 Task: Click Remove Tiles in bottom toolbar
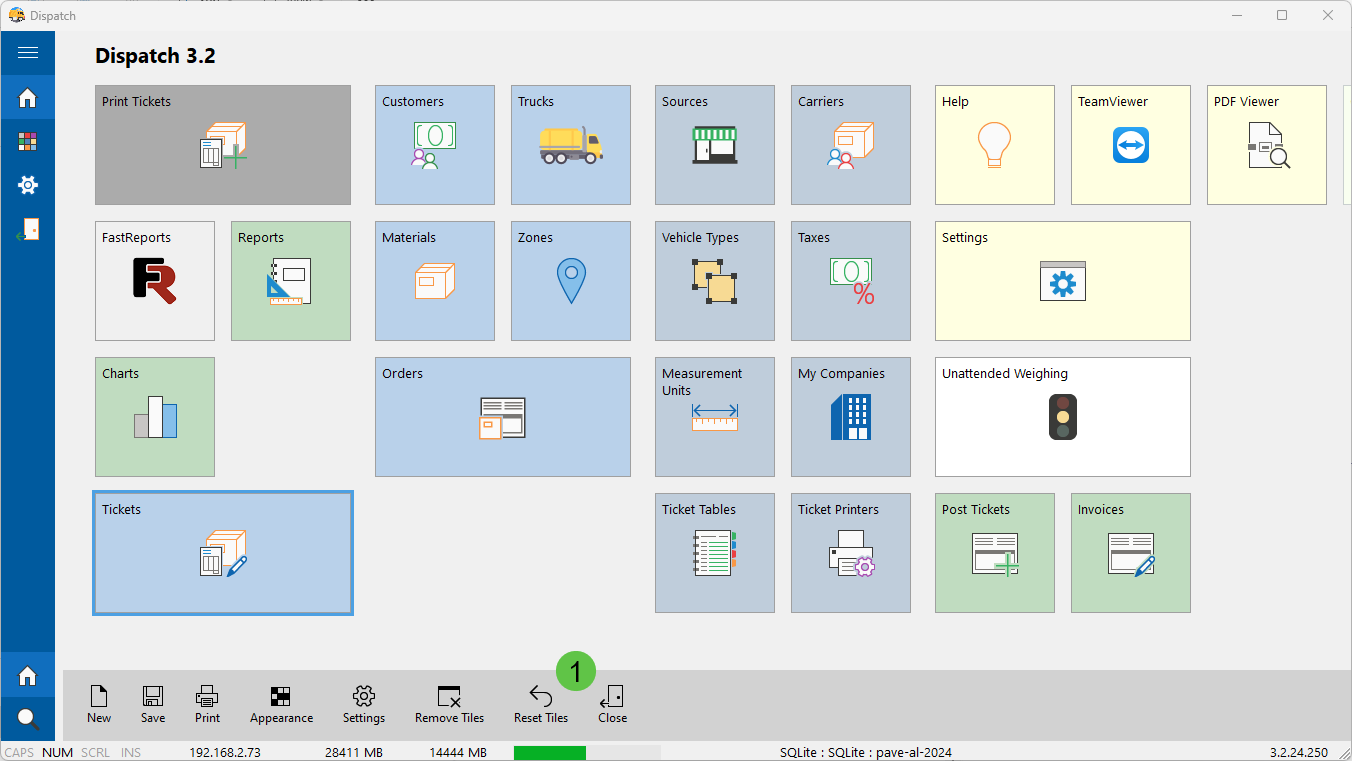click(449, 704)
